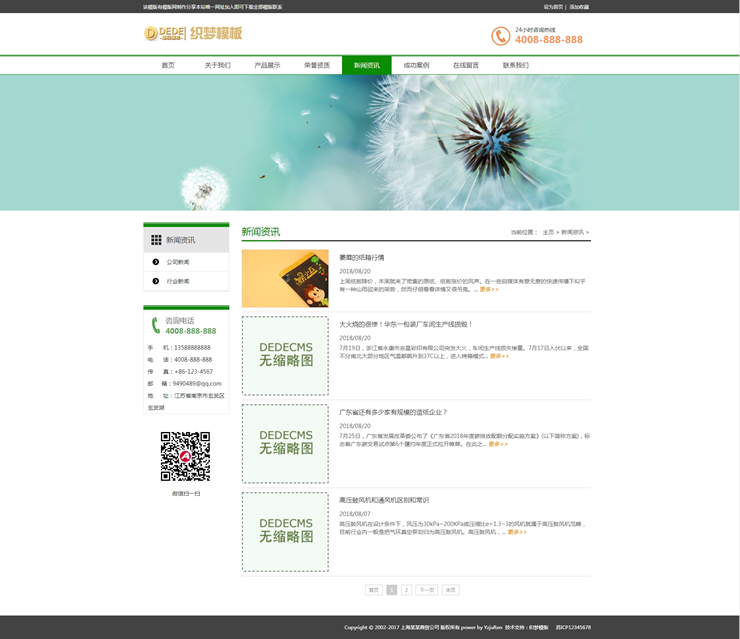Click 主页 in the breadcrumb trail
Screen dimensions: 740x639
click(x=548, y=232)
